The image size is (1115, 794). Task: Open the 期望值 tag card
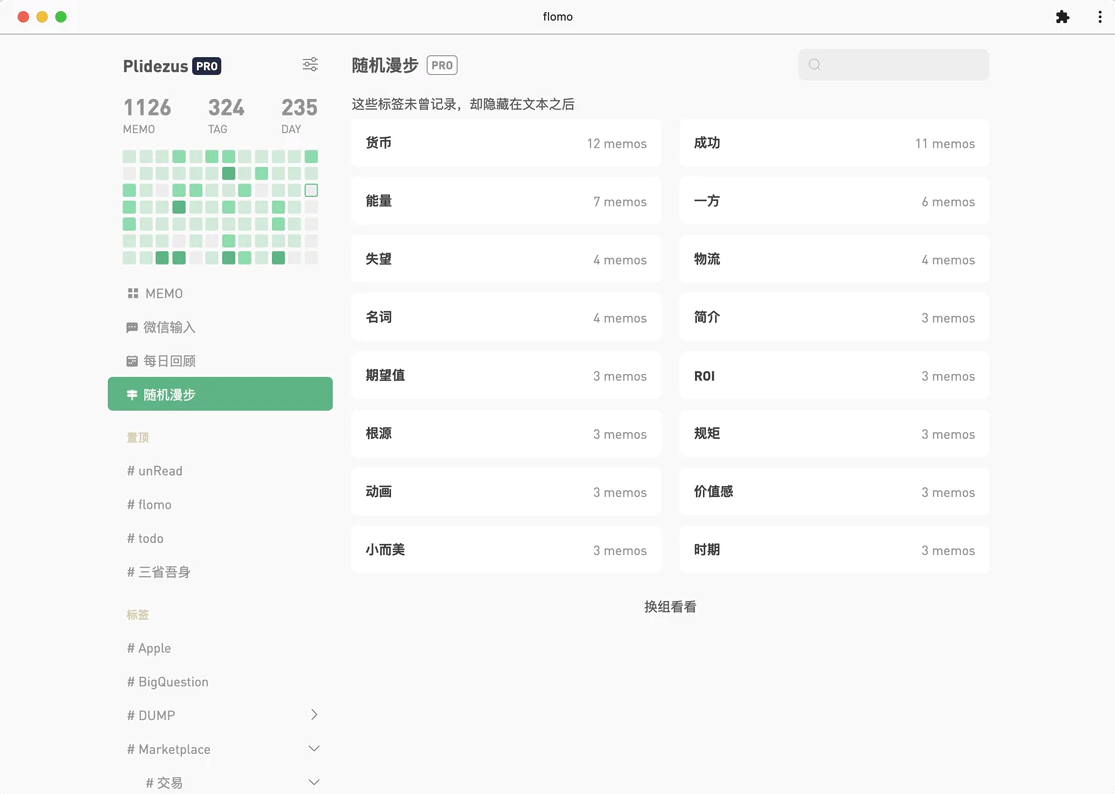coord(506,375)
